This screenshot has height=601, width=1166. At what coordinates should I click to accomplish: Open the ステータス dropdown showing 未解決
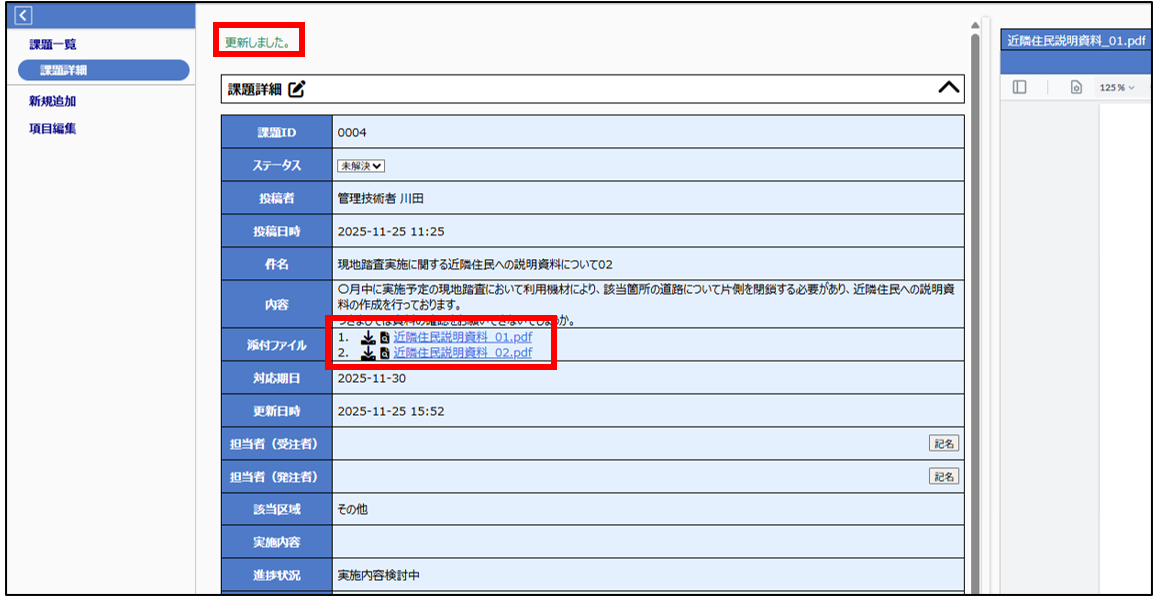click(361, 166)
